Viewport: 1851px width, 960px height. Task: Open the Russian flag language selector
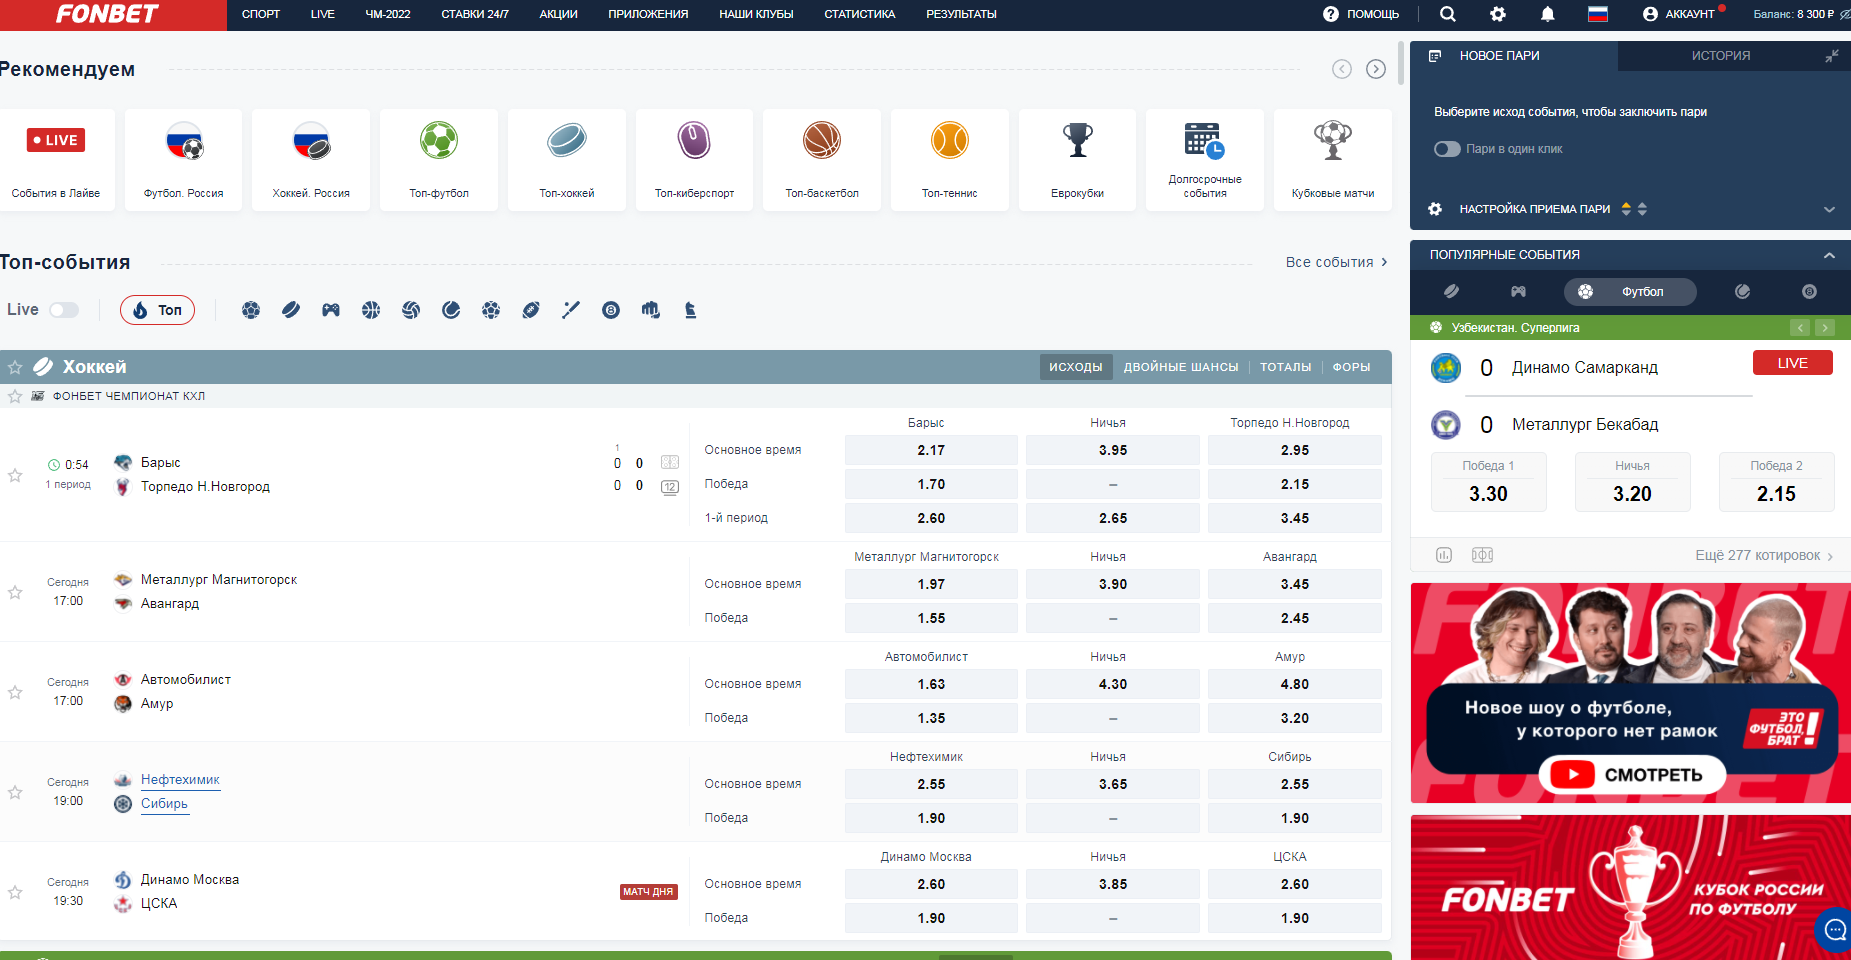tap(1598, 14)
